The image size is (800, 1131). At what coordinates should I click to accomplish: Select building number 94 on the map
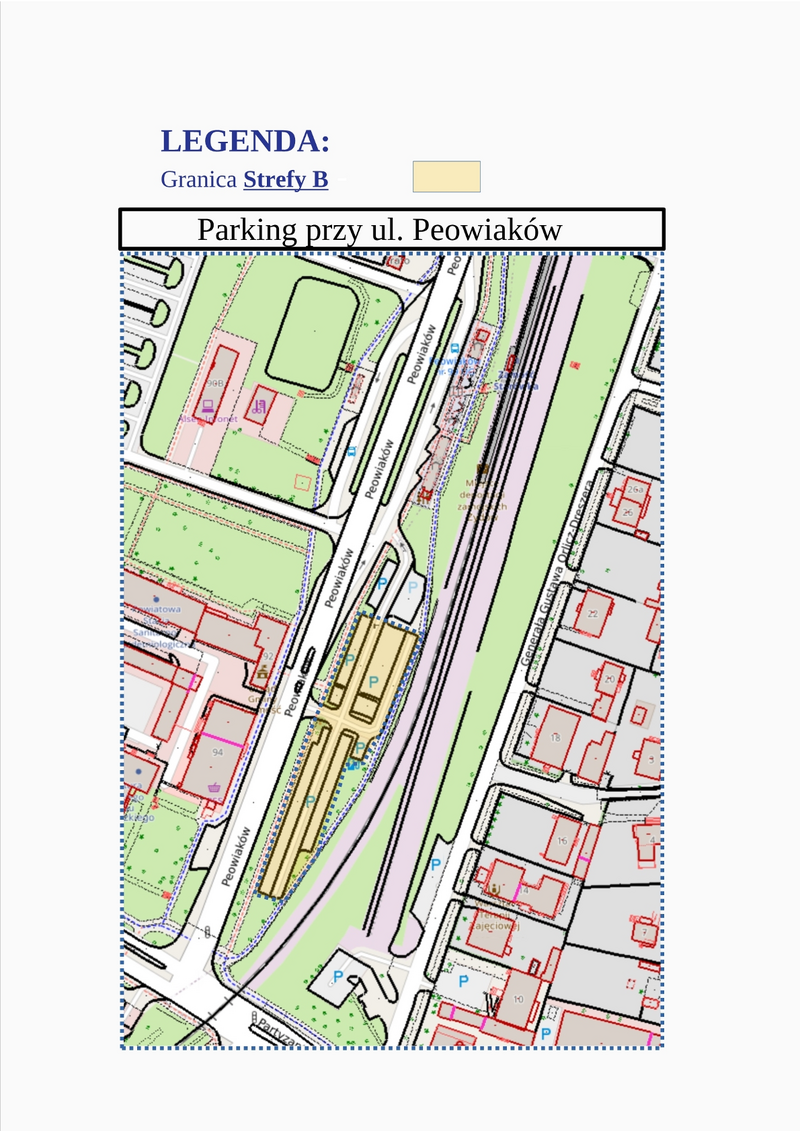(217, 752)
